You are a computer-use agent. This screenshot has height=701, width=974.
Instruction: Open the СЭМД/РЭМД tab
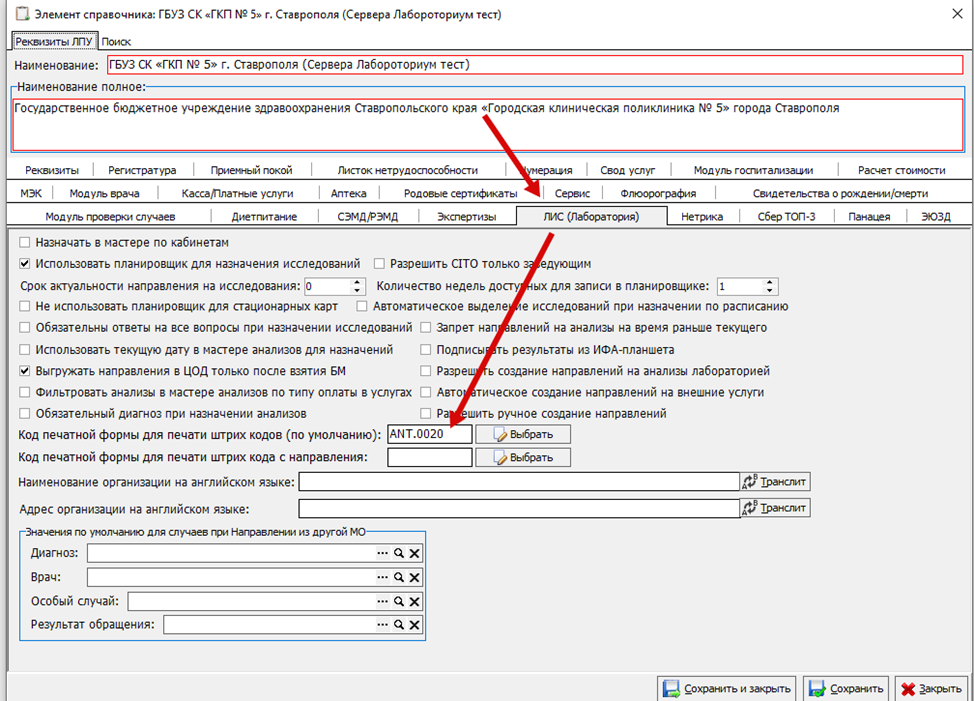356,216
